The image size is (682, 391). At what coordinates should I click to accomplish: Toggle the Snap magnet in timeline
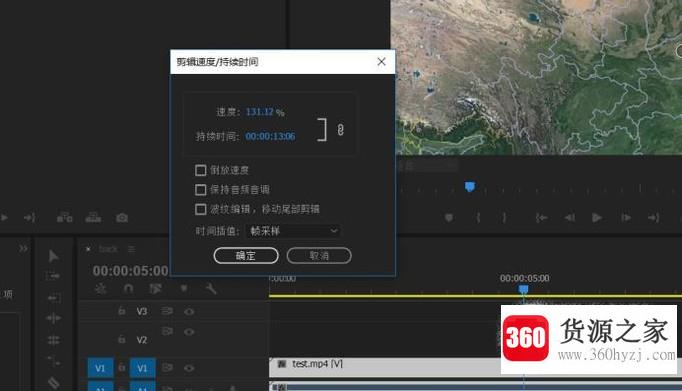[x=128, y=288]
